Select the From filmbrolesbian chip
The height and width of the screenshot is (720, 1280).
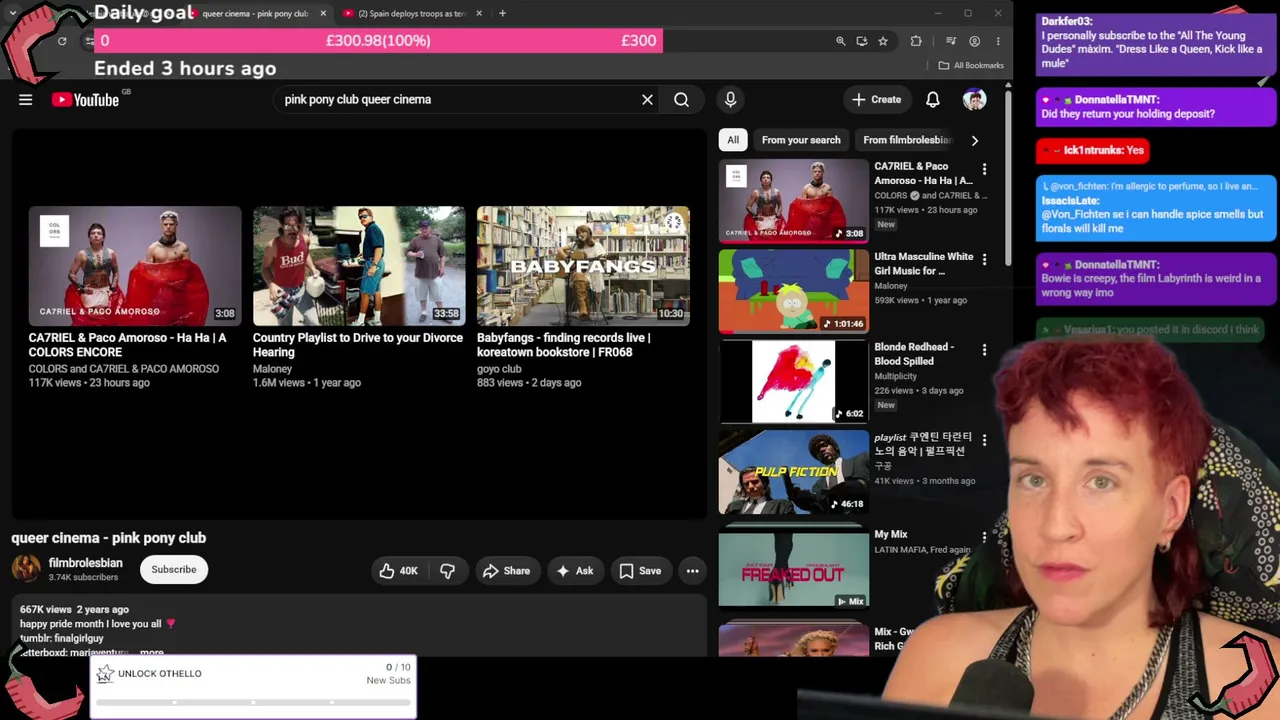tap(907, 140)
